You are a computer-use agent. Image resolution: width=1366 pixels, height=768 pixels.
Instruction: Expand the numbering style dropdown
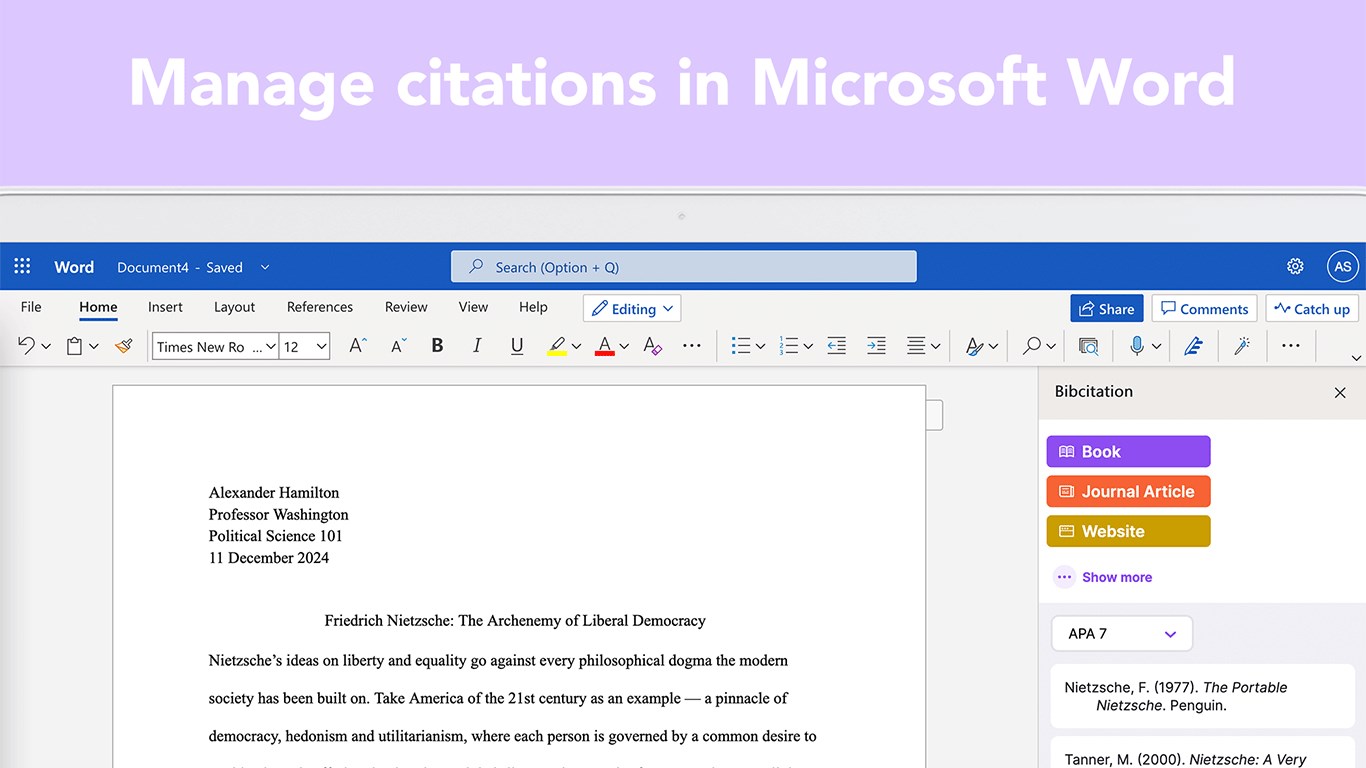click(808, 347)
